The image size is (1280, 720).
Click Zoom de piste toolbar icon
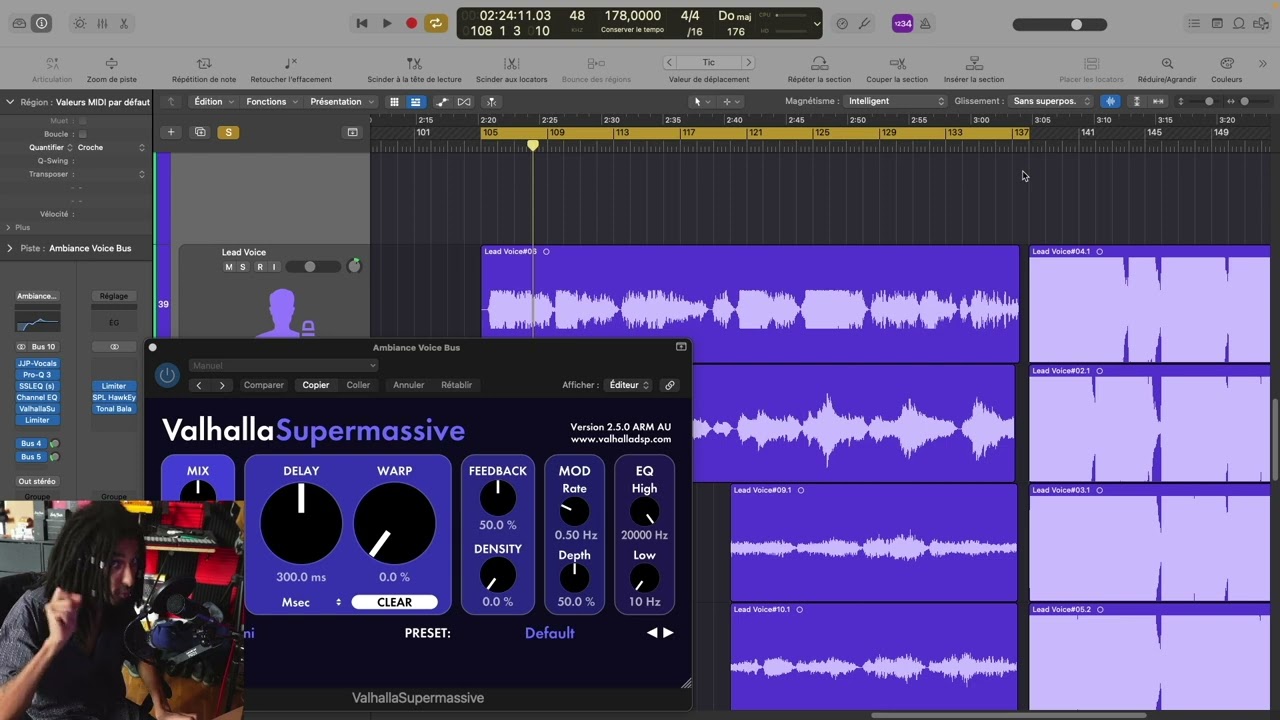111,63
